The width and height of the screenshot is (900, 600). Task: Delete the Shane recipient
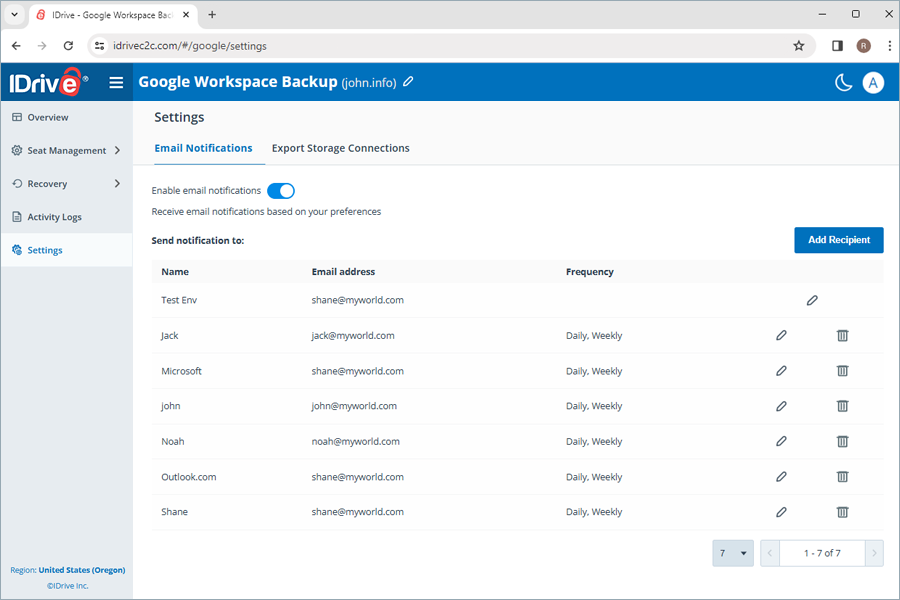842,512
